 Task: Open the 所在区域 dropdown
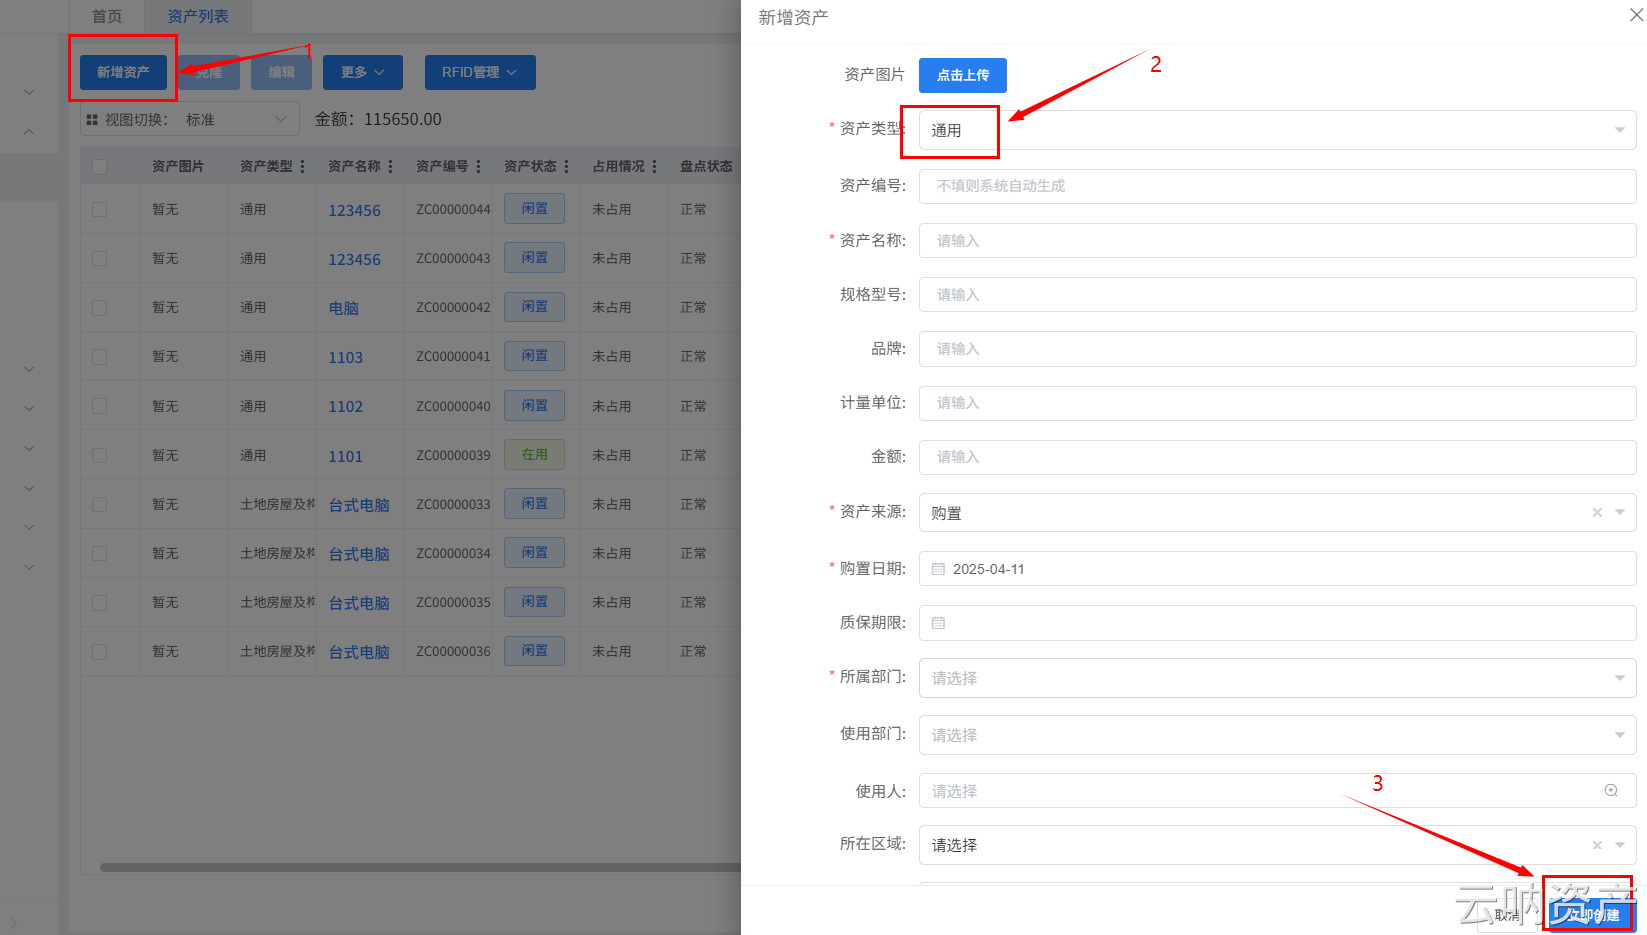[x=1277, y=845]
